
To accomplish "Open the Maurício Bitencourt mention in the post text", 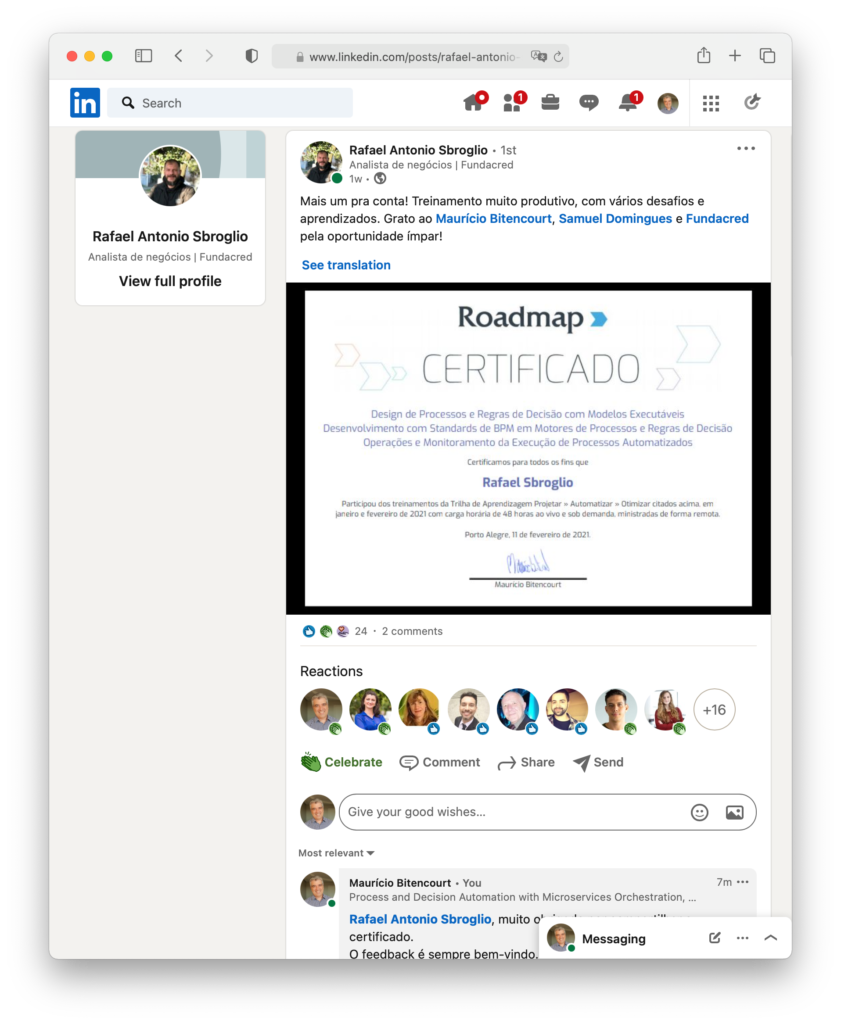I will point(494,219).
